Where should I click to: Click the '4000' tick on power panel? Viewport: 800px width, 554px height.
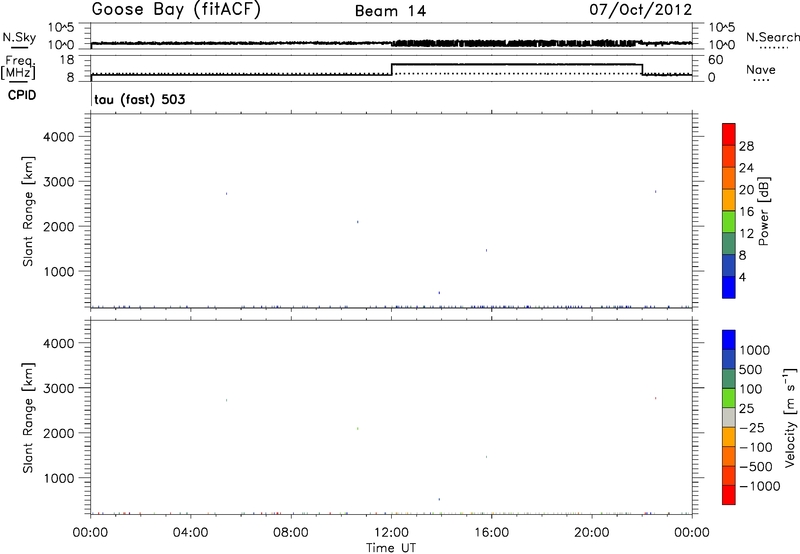click(59, 137)
